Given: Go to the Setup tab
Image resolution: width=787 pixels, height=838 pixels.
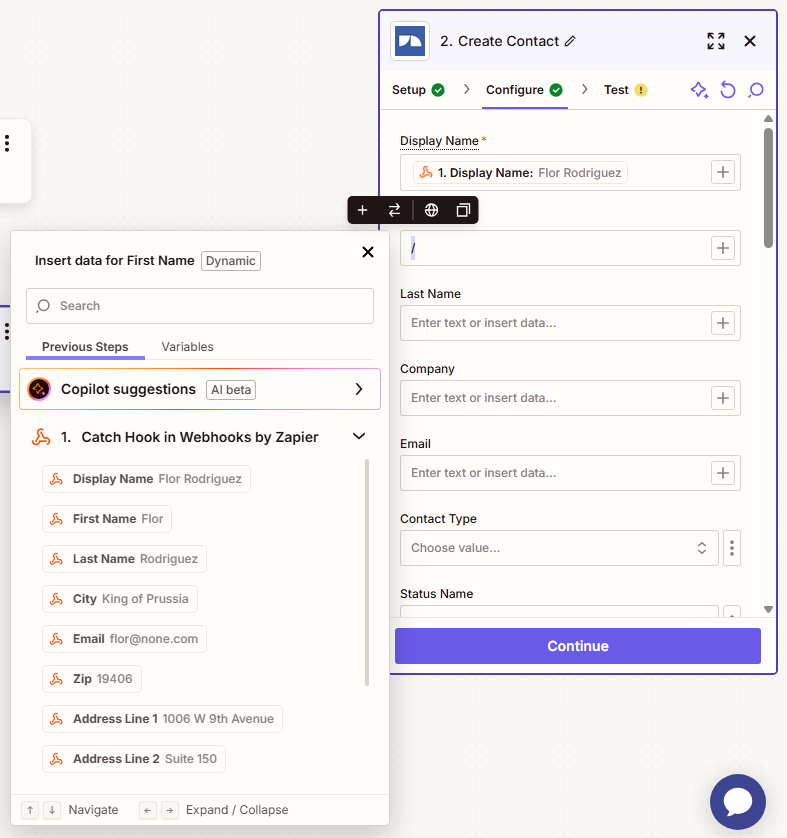Looking at the screenshot, I should point(418,90).
